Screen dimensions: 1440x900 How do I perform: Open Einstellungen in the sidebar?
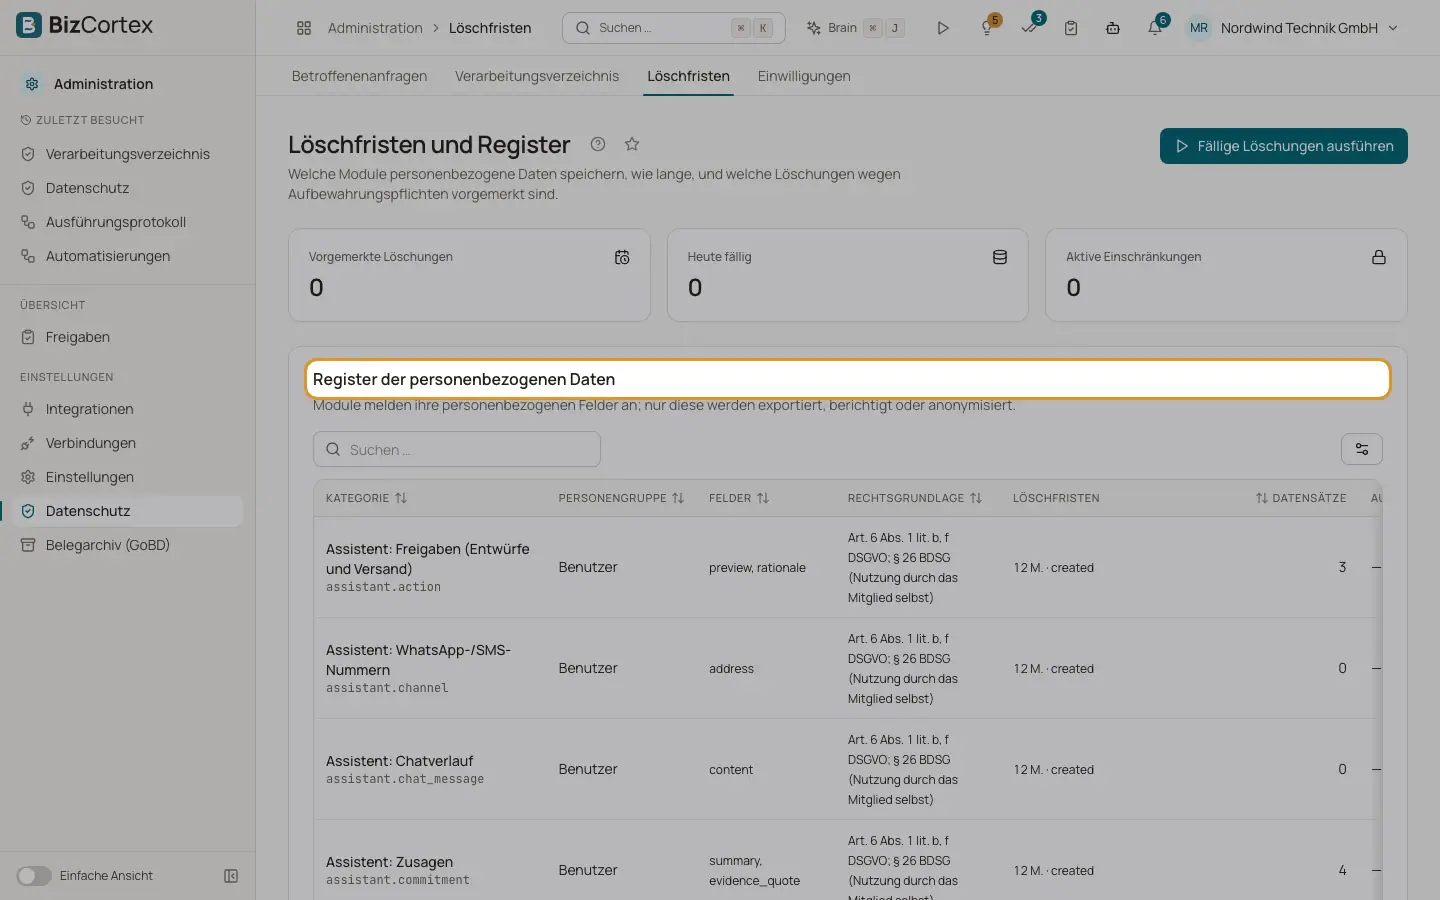[90, 477]
